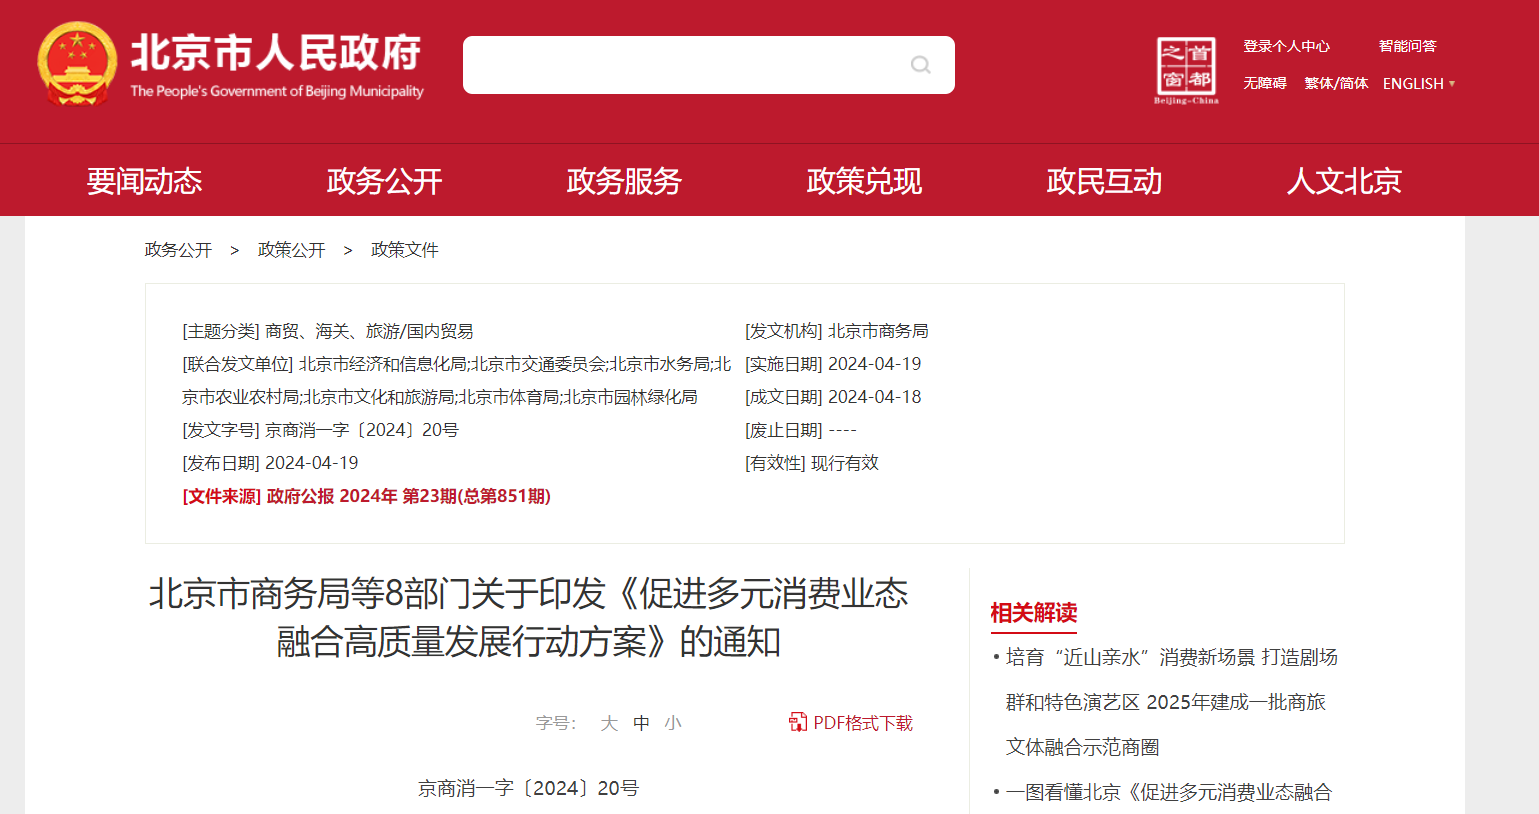The width and height of the screenshot is (1539, 814).
Task: Set font size to 小
Action: coord(673,723)
